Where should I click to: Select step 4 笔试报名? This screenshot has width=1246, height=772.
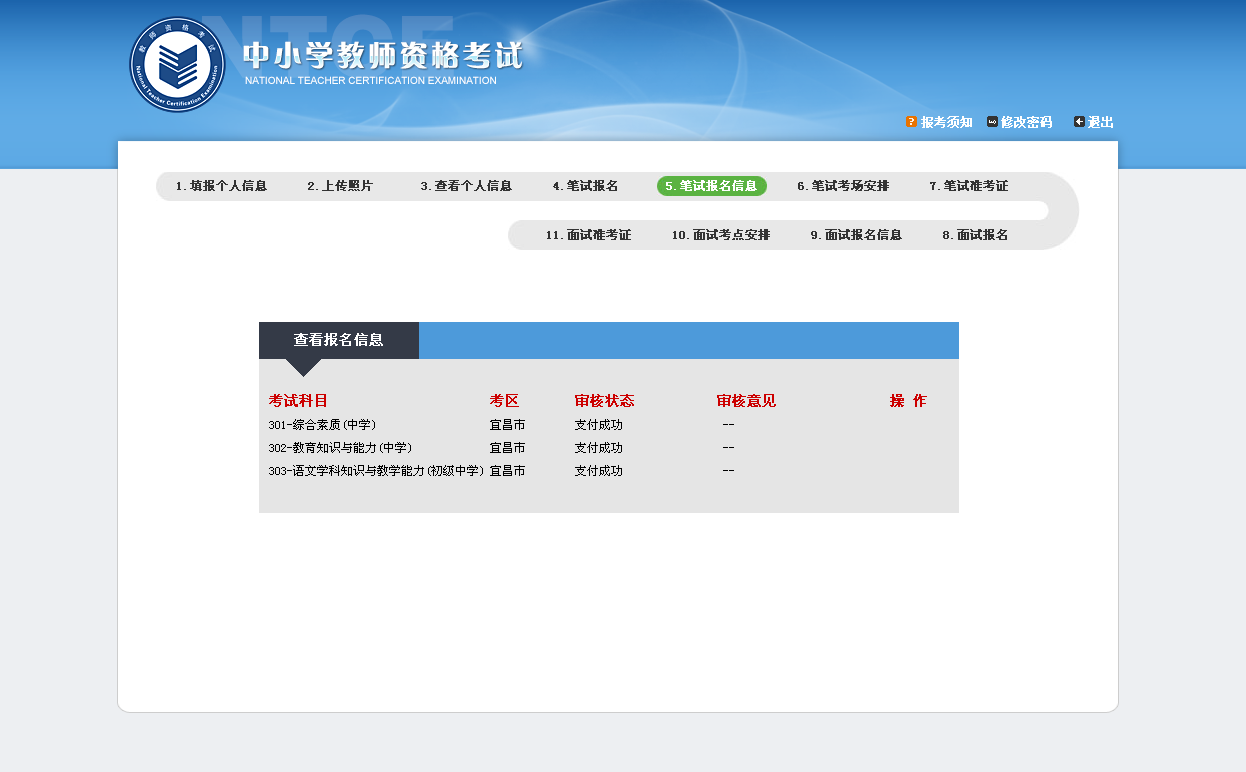pyautogui.click(x=585, y=186)
